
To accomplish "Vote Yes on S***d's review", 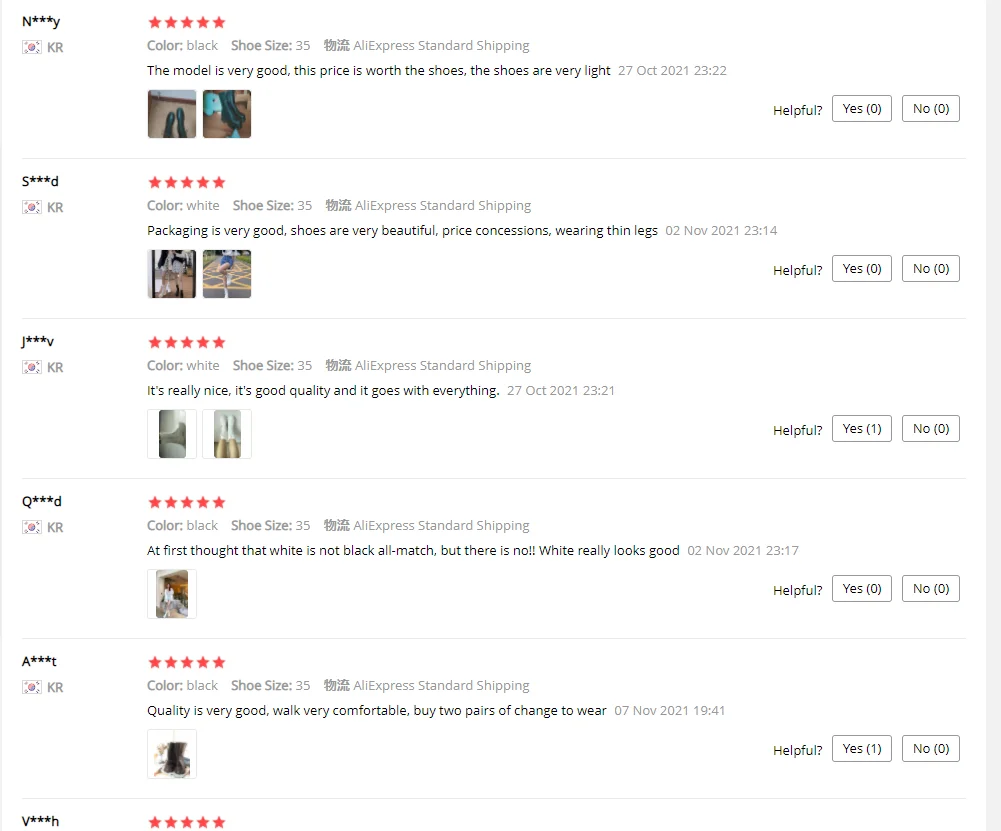I will click(x=862, y=269).
